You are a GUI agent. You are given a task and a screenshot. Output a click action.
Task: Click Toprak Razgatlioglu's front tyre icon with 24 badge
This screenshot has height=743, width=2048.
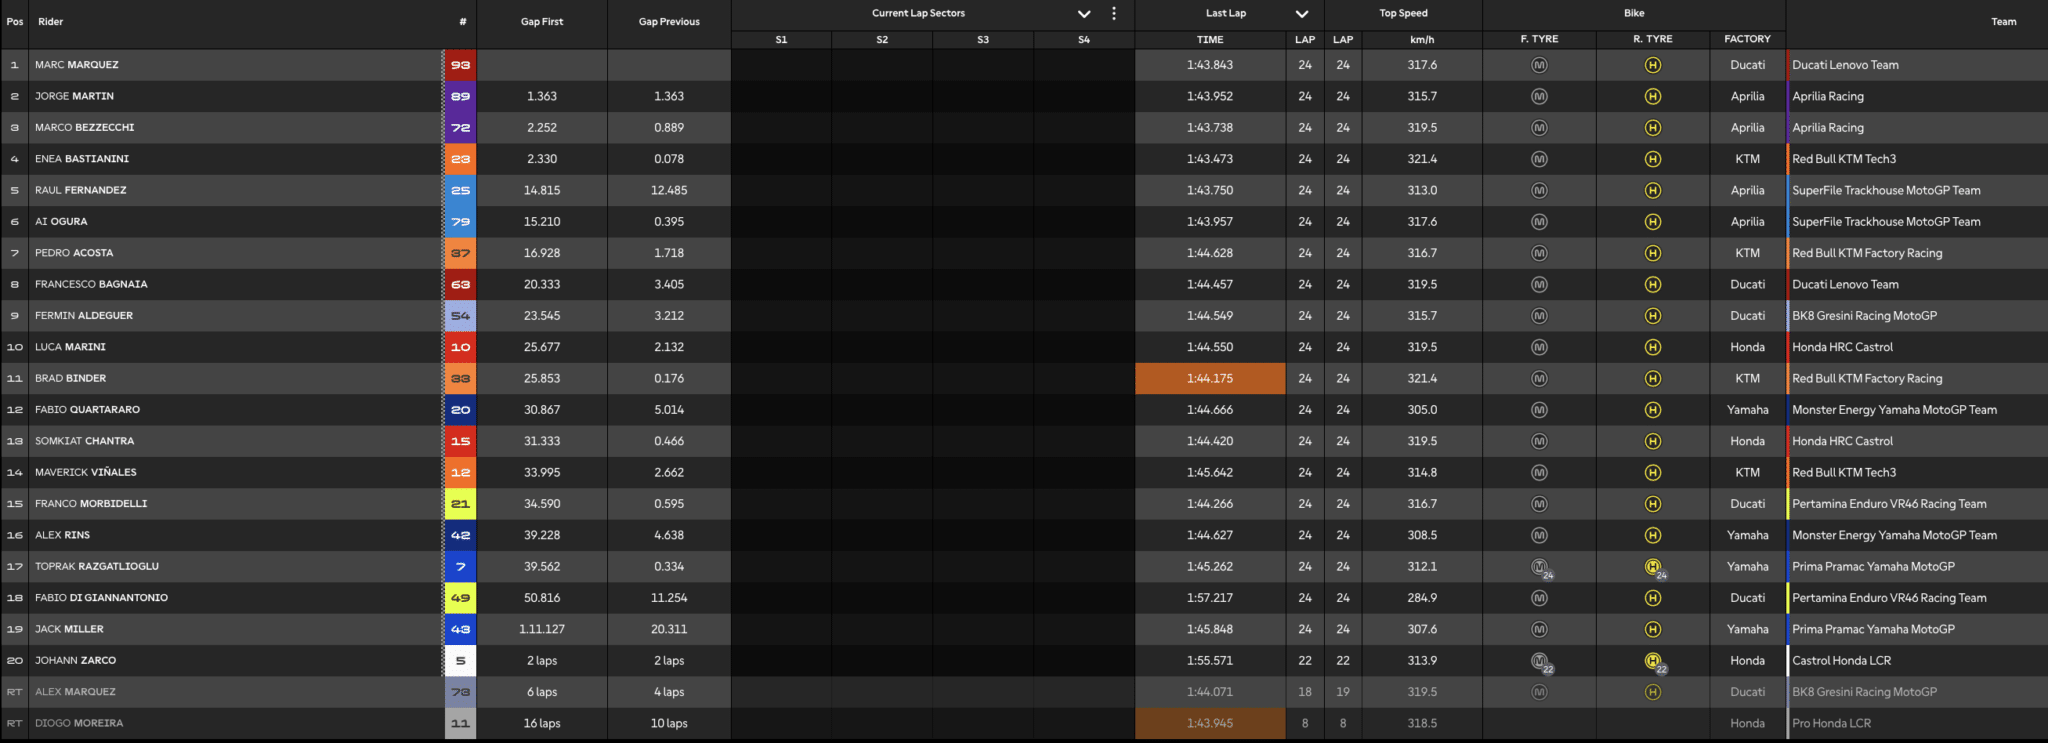click(x=1541, y=568)
